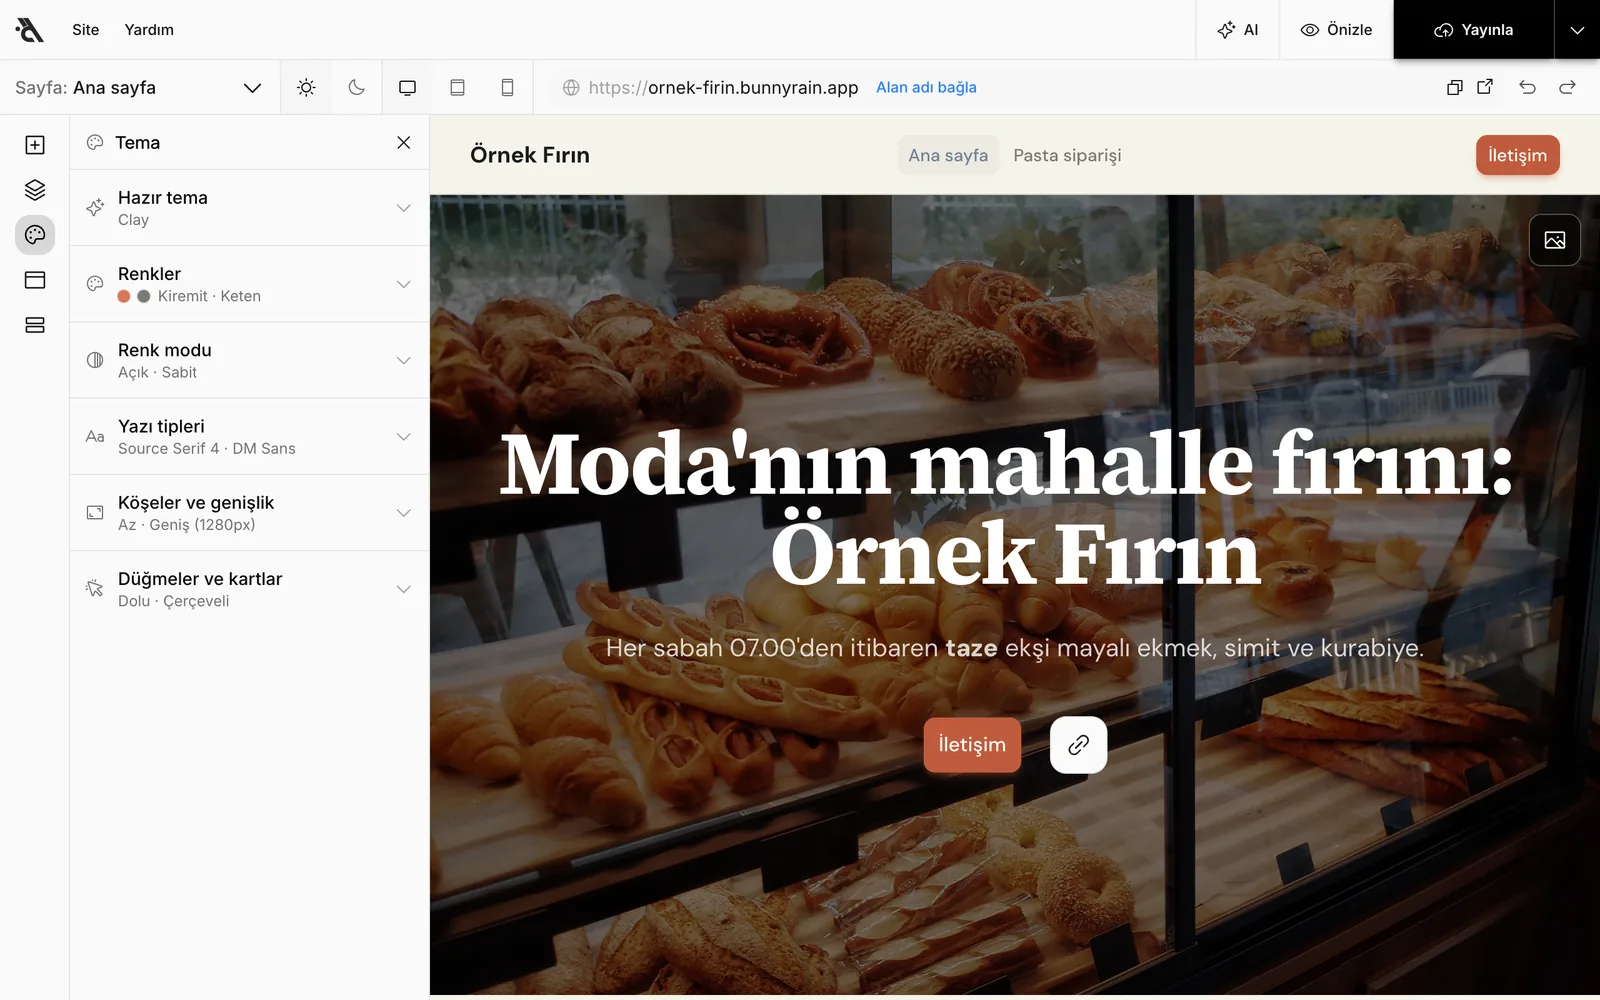This screenshot has height=1000, width=1600.
Task: Open the Yardım menu
Action: pos(149,30)
